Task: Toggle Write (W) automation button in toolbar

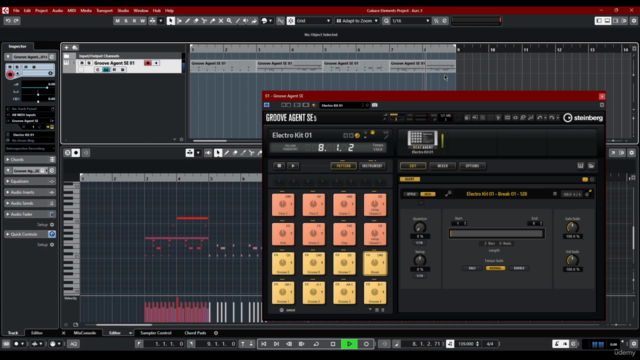Action: 142,21
